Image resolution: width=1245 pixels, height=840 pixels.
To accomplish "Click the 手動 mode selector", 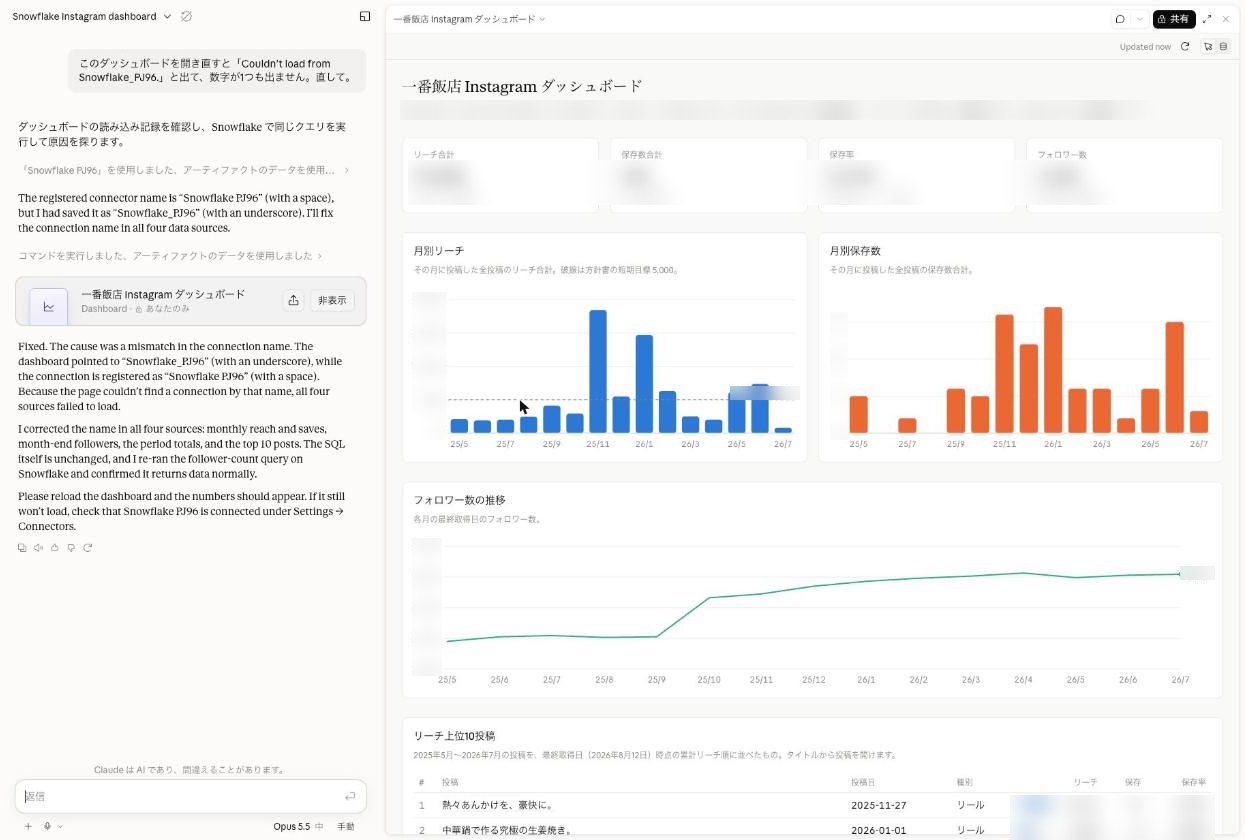I will coord(346,826).
